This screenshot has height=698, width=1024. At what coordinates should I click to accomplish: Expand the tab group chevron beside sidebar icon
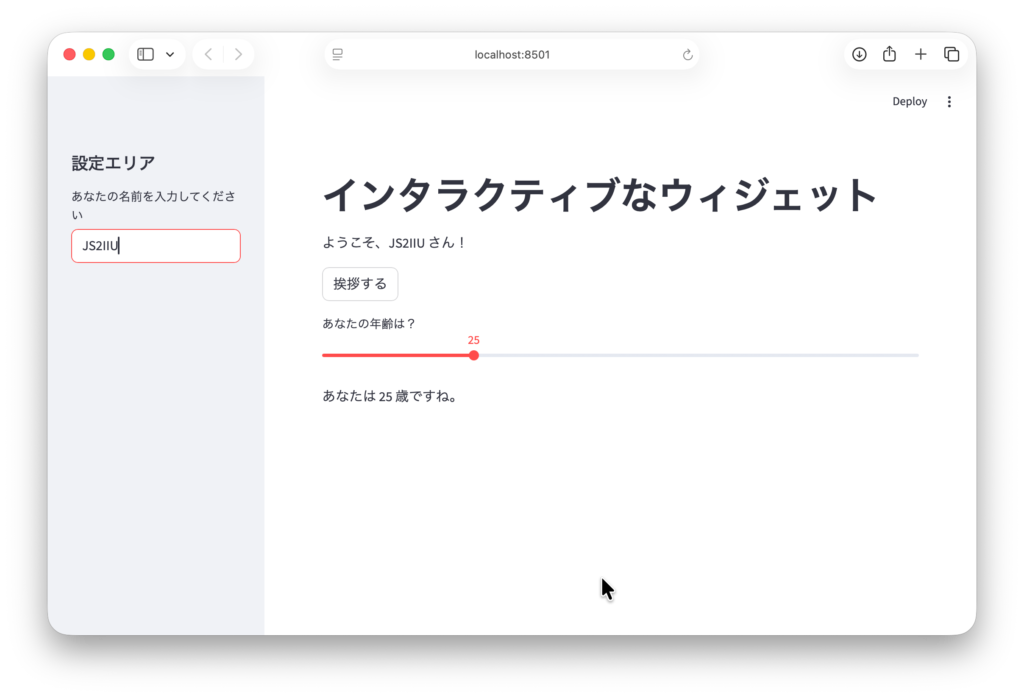pyautogui.click(x=170, y=54)
